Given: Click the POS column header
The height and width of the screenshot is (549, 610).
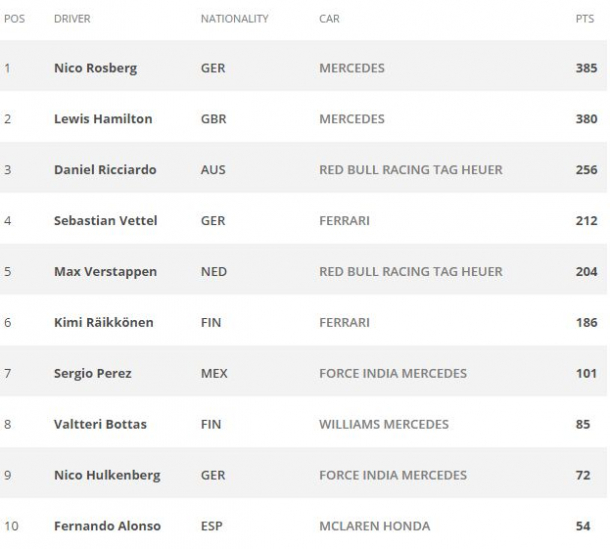Looking at the screenshot, I should tap(14, 19).
